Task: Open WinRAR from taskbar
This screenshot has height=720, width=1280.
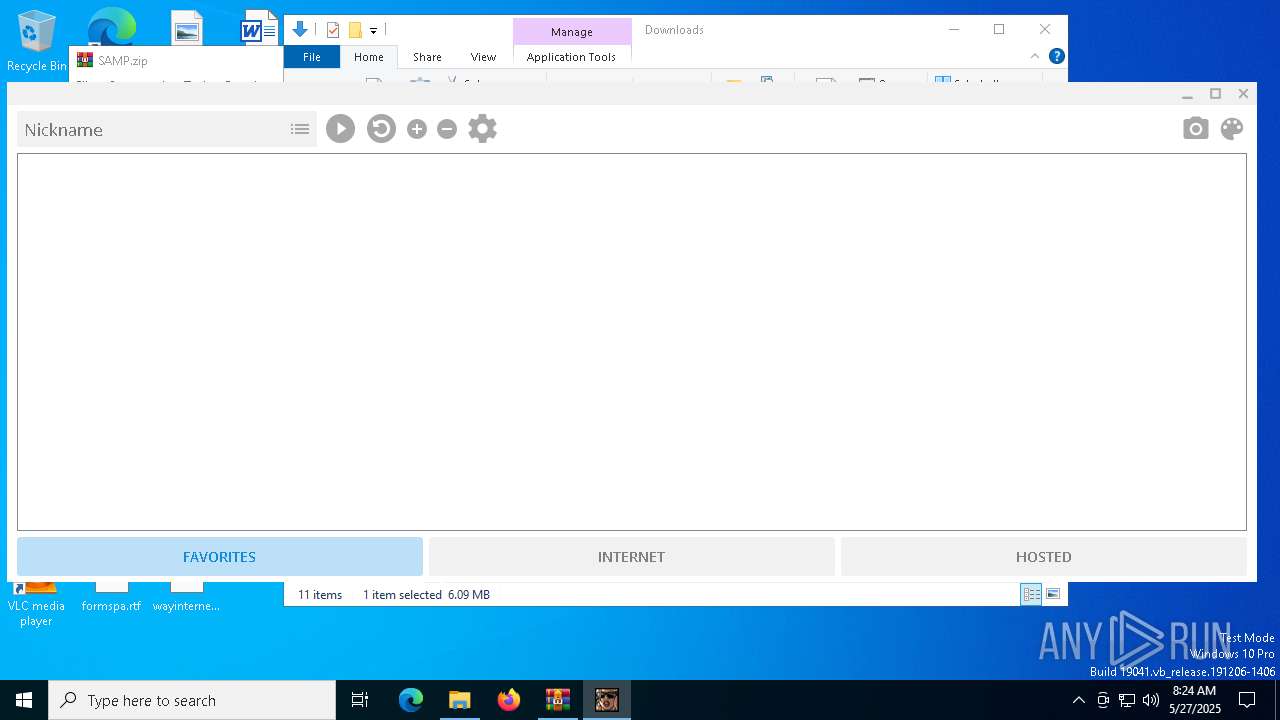Action: point(558,700)
